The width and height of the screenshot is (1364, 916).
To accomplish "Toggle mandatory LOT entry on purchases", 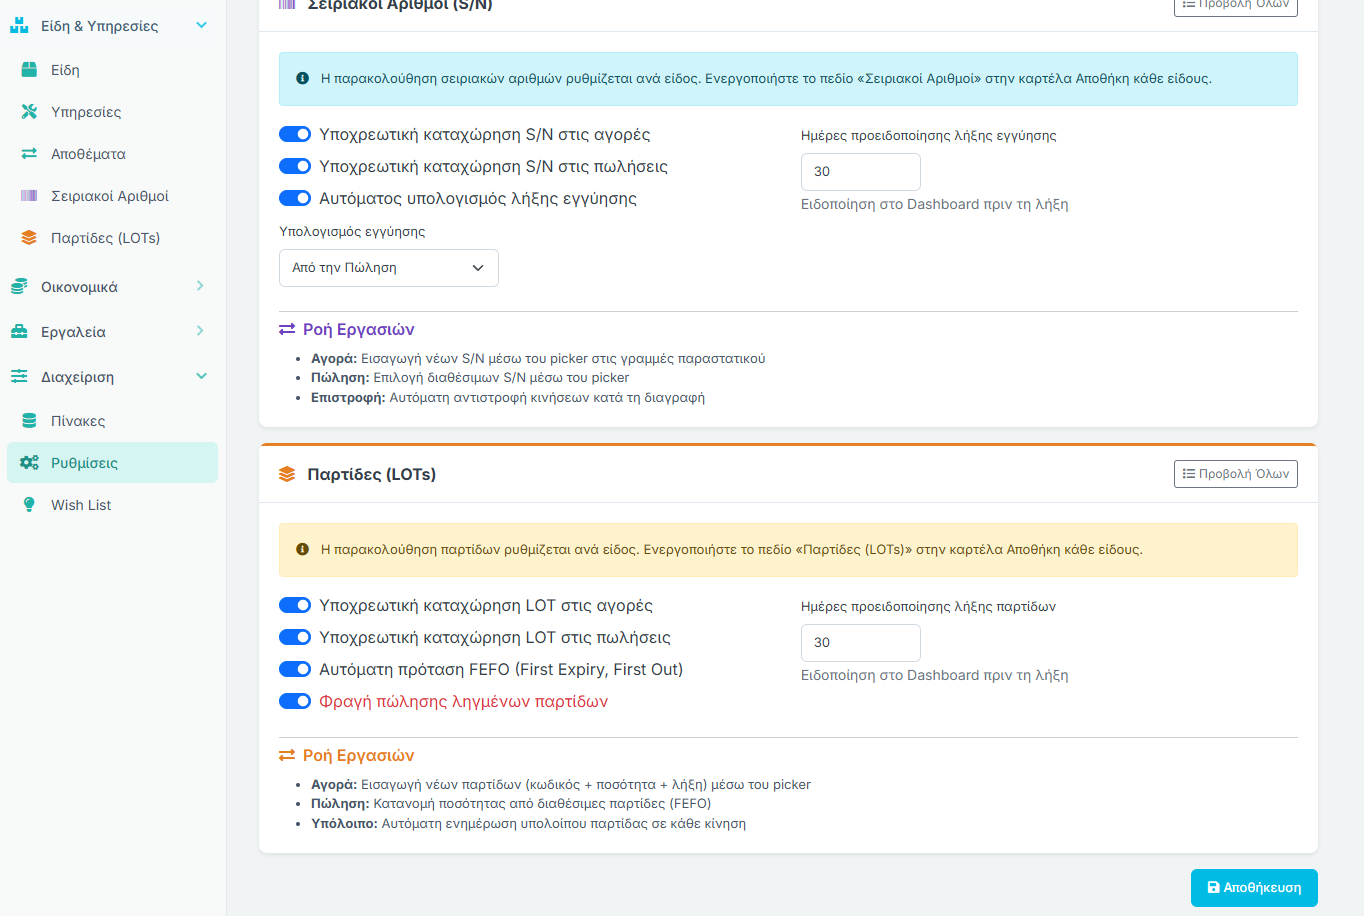I will pos(295,605).
